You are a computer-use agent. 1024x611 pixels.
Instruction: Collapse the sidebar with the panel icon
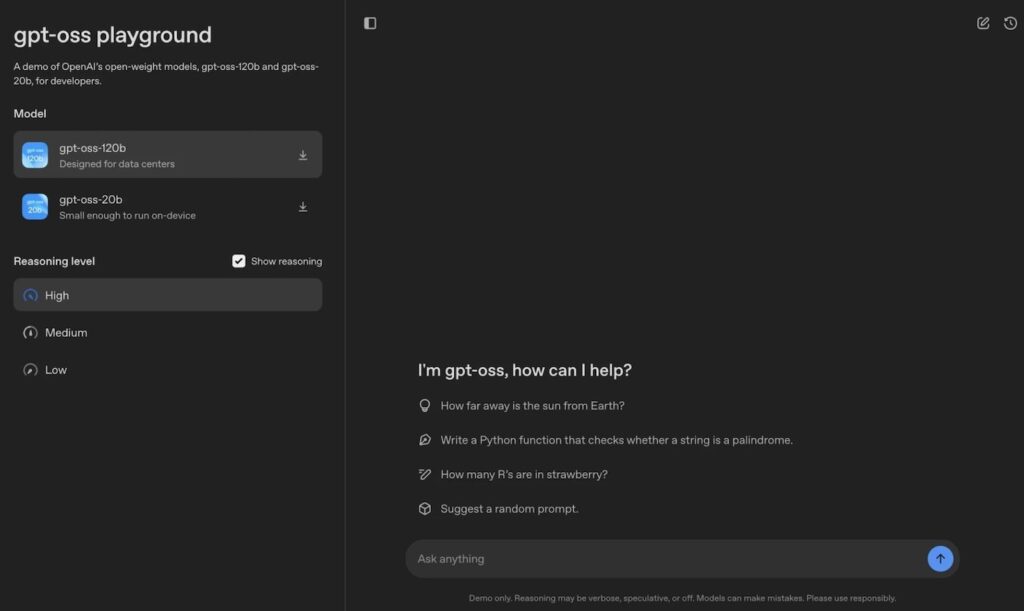click(x=370, y=22)
